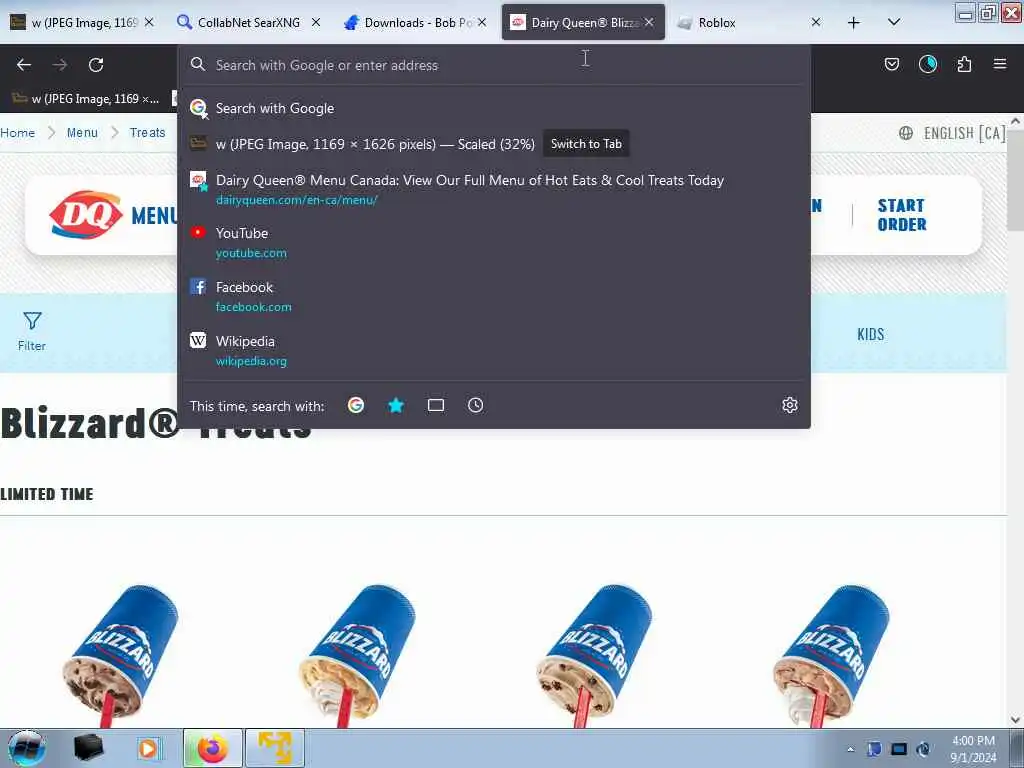The height and width of the screenshot is (768, 1024).
Task: Click the monitor icon in the system tray
Action: point(899,749)
